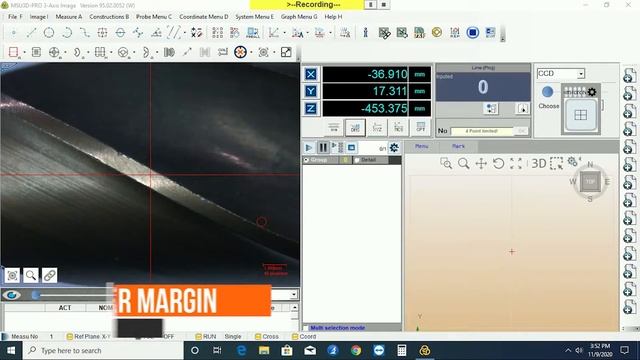
Task: Toggle the Cross status option
Action: pyautogui.click(x=267, y=337)
